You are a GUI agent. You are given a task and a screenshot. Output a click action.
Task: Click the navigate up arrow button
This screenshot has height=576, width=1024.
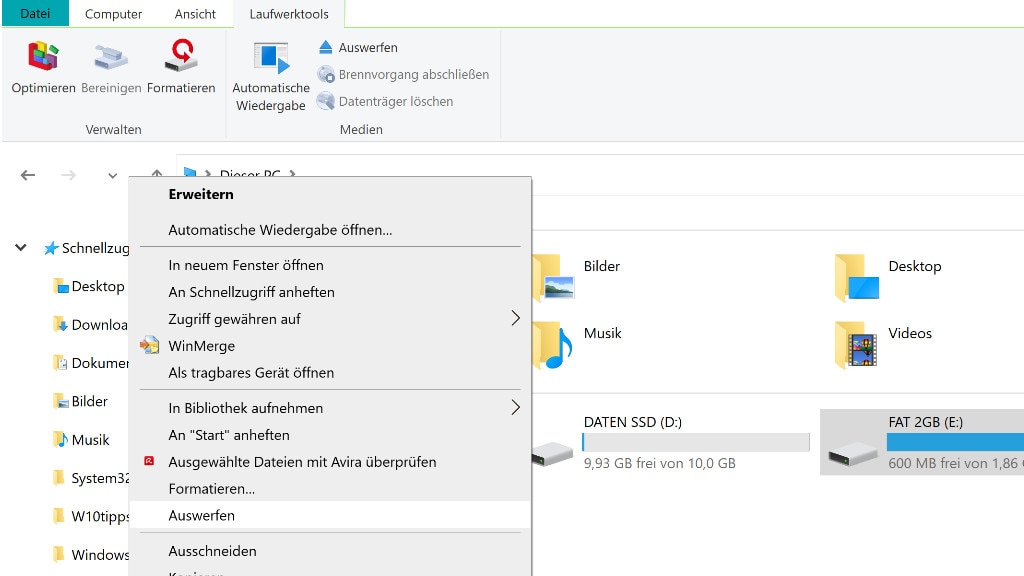tap(156, 175)
